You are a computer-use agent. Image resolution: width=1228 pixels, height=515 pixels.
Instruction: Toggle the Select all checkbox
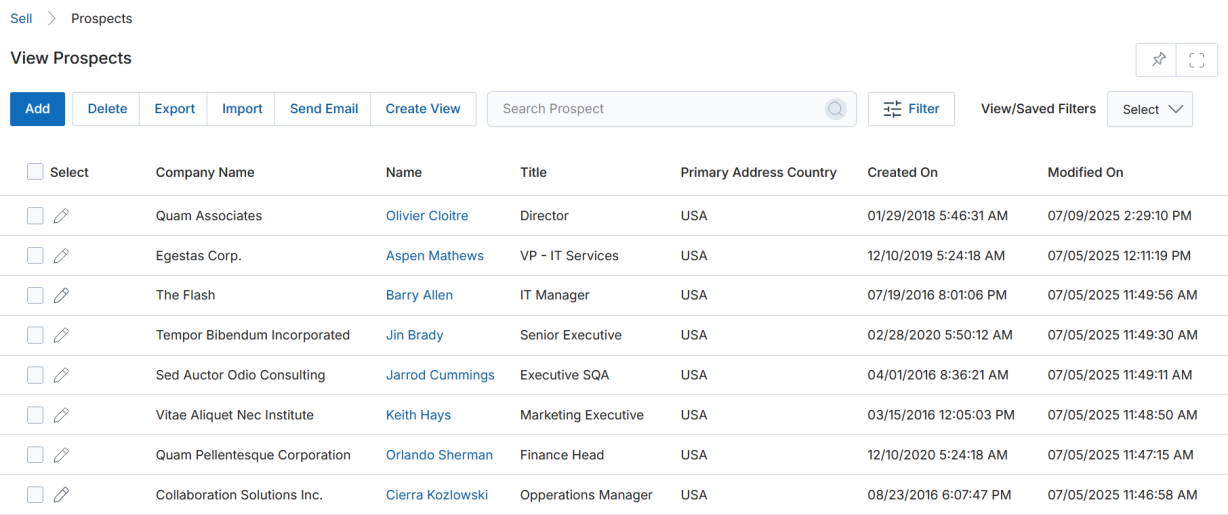(x=35, y=172)
